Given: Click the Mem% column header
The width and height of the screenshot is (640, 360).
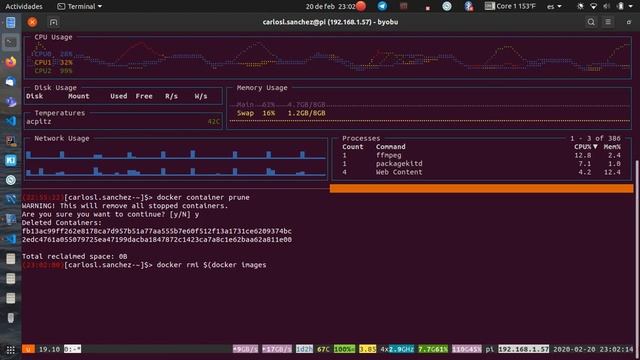Looking at the screenshot, I should click(612, 147).
